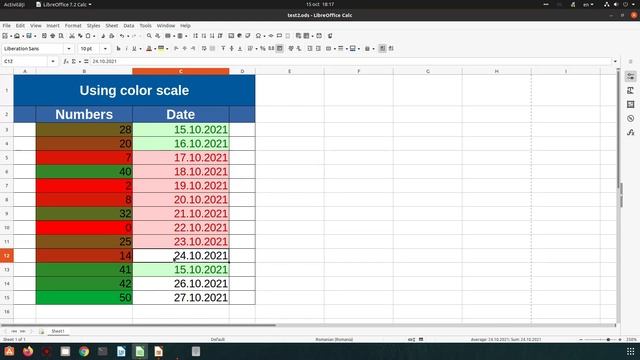This screenshot has width=640, height=360.
Task: Click the Sort Ascending icon
Action: click(204, 36)
